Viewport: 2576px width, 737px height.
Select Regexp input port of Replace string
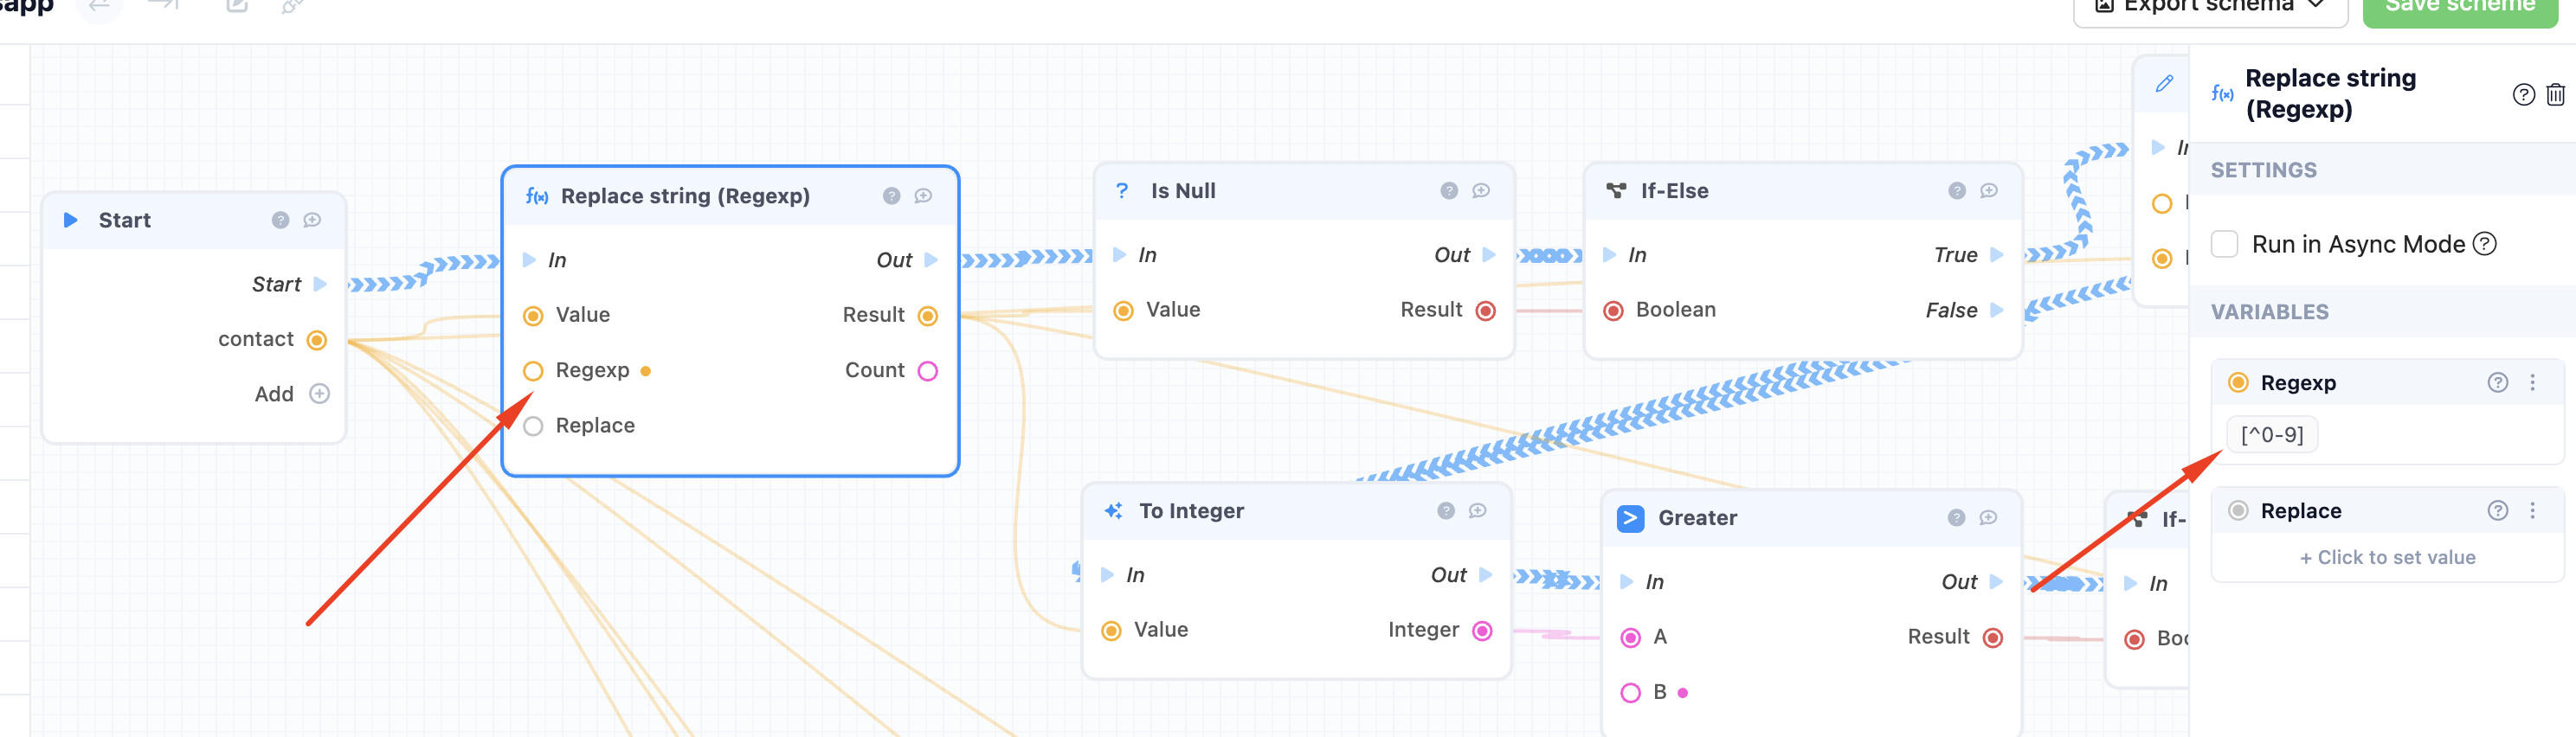[533, 371]
